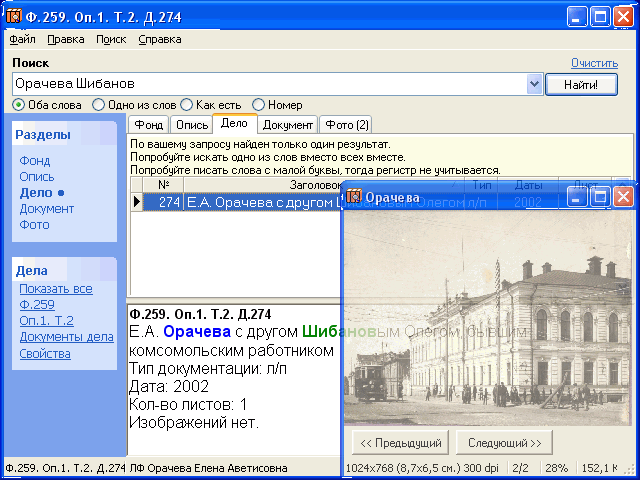Select the Как есть search mode
The height and width of the screenshot is (480, 640).
tap(186, 105)
